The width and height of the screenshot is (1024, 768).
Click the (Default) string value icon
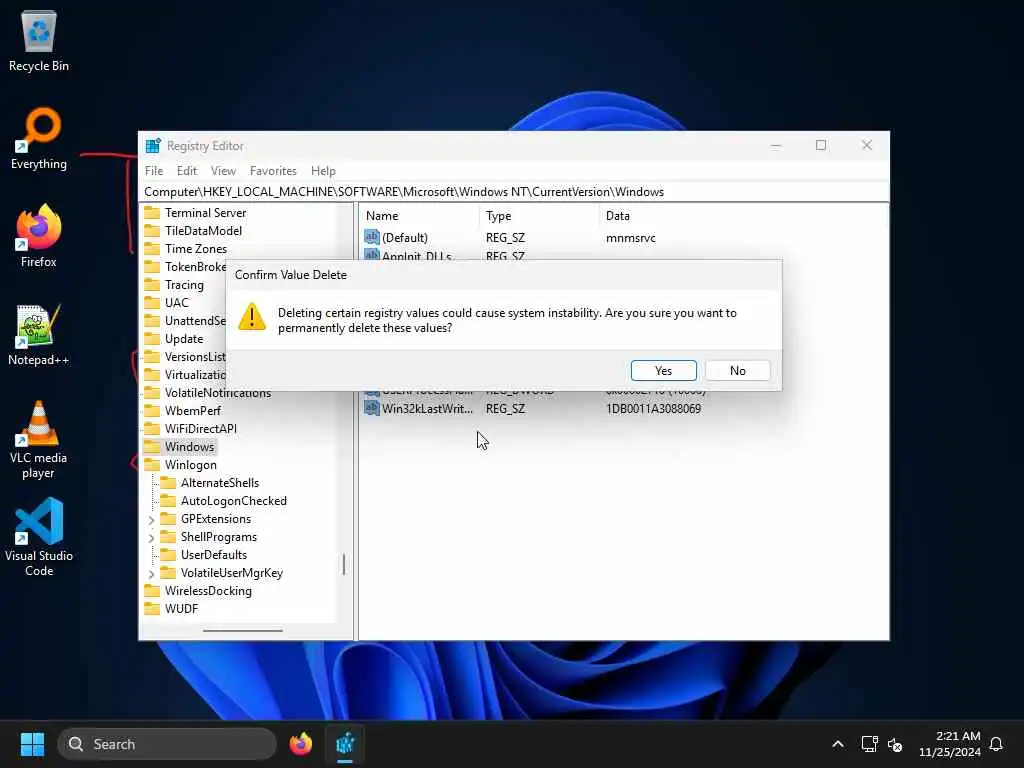[372, 237]
